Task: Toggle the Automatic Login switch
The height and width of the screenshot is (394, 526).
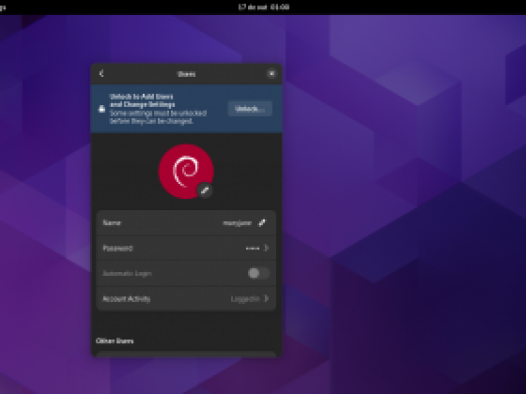Action: (x=258, y=273)
